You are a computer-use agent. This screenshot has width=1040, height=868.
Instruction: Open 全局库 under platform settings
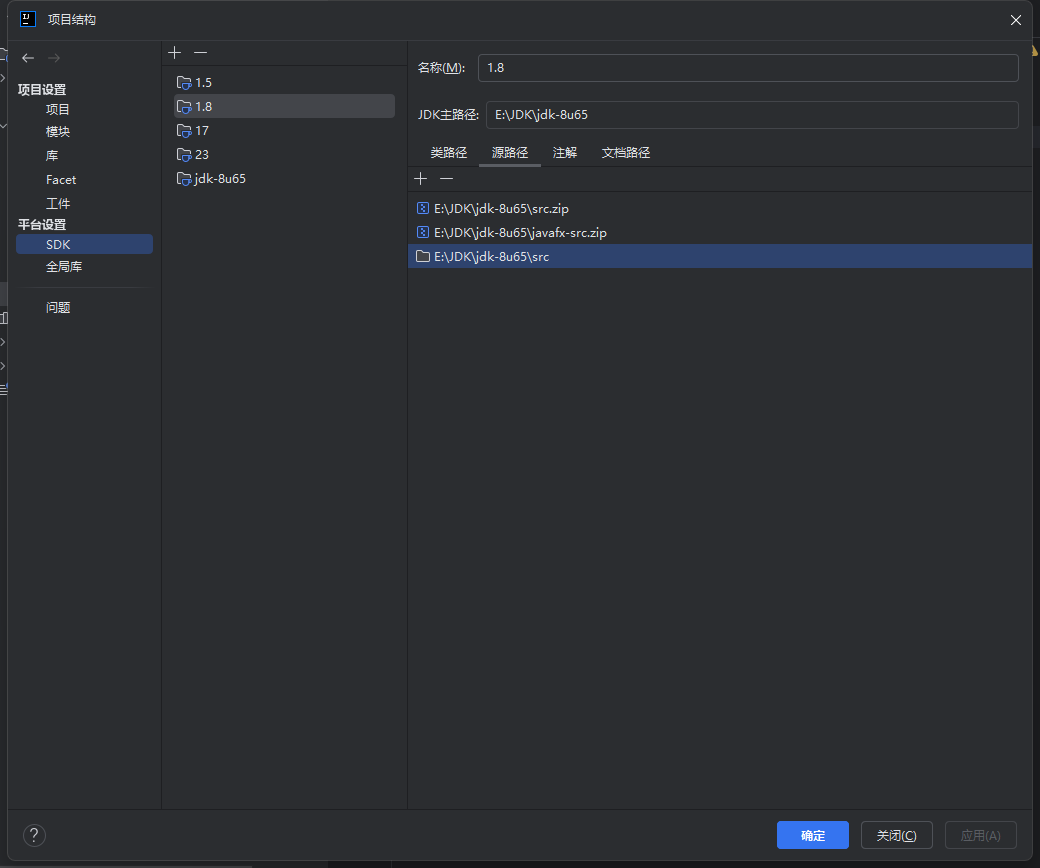64,267
